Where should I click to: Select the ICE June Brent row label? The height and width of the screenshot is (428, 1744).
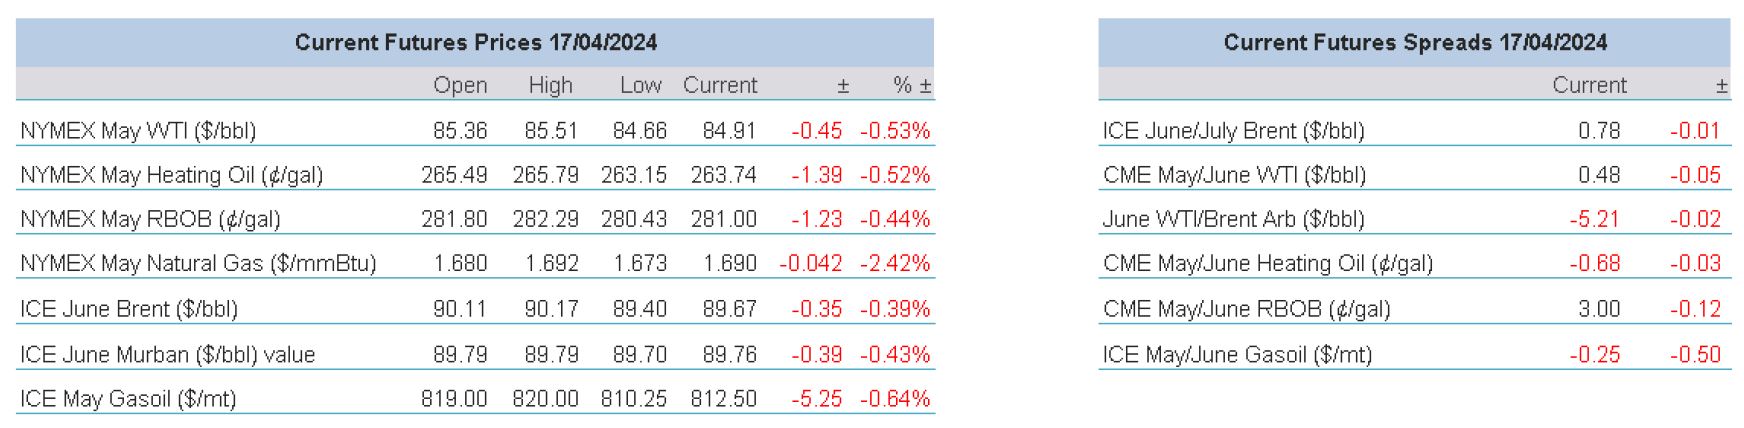(x=129, y=309)
